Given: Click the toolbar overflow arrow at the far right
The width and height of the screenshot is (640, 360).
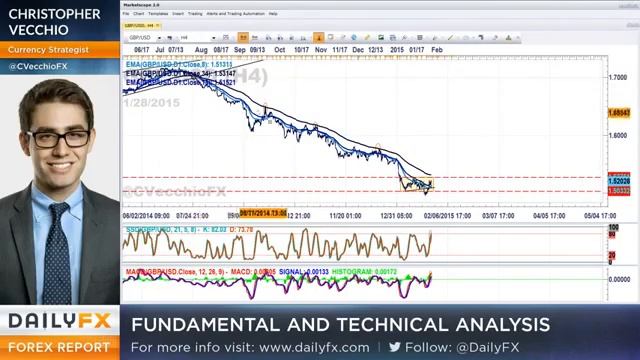Looking at the screenshot, I should pos(518,38).
